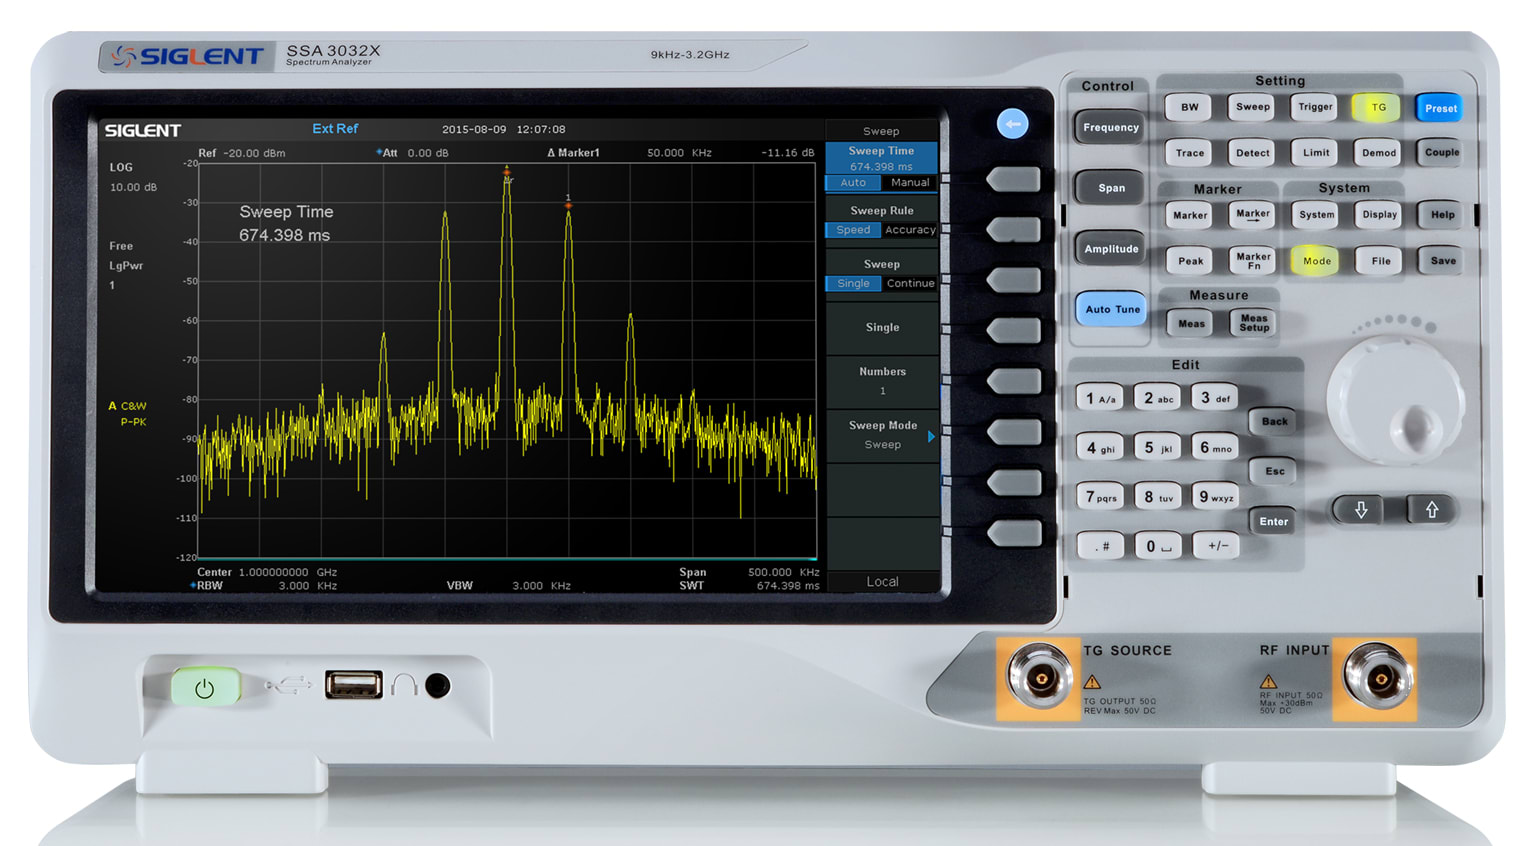Click softkey beside Sweep Time

point(1014,180)
